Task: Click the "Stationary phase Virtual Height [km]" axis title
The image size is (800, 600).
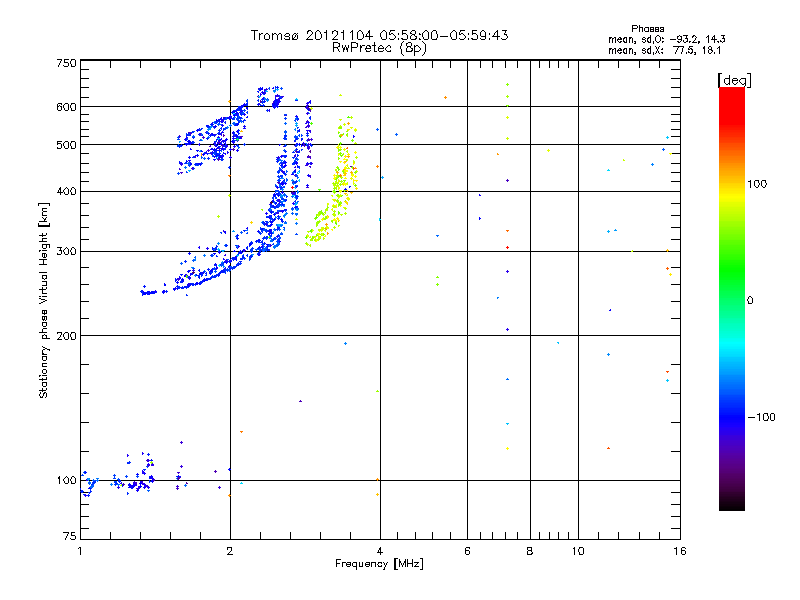Action: 44,300
